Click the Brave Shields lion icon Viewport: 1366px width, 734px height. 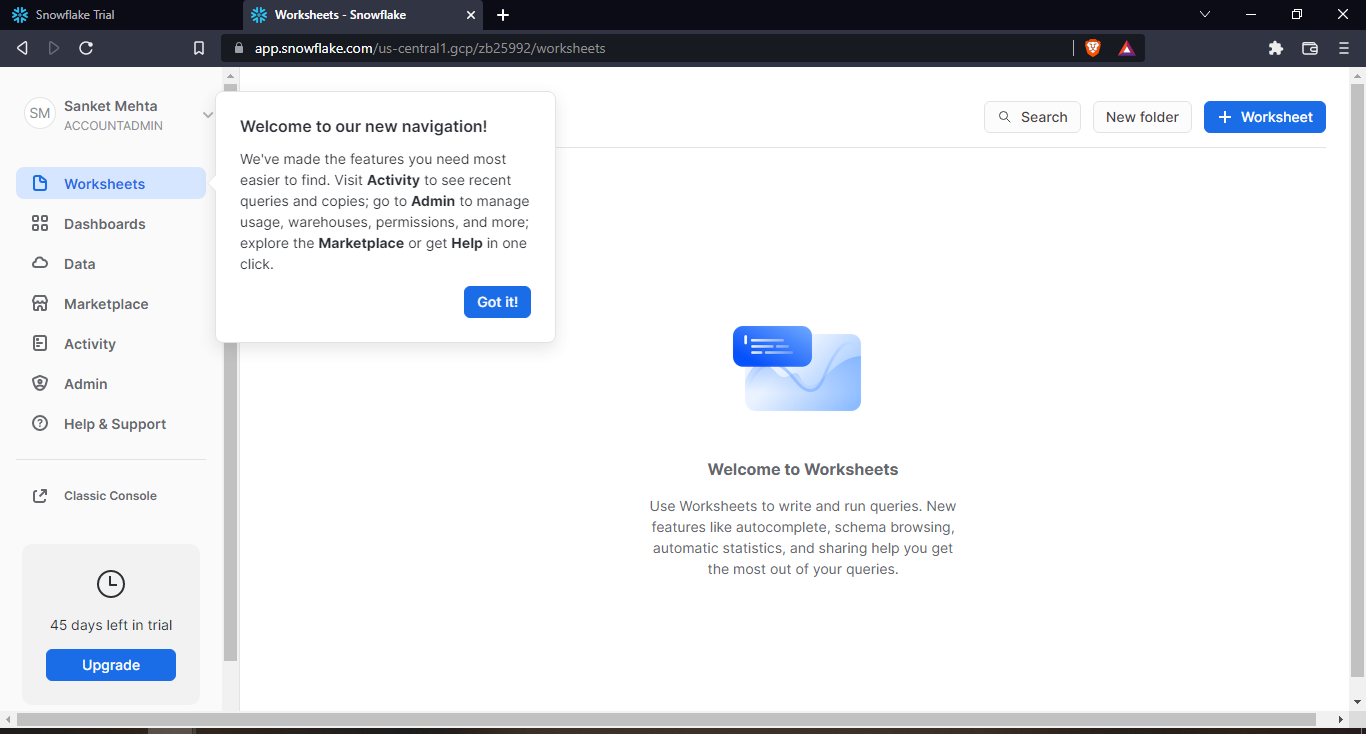click(1093, 48)
